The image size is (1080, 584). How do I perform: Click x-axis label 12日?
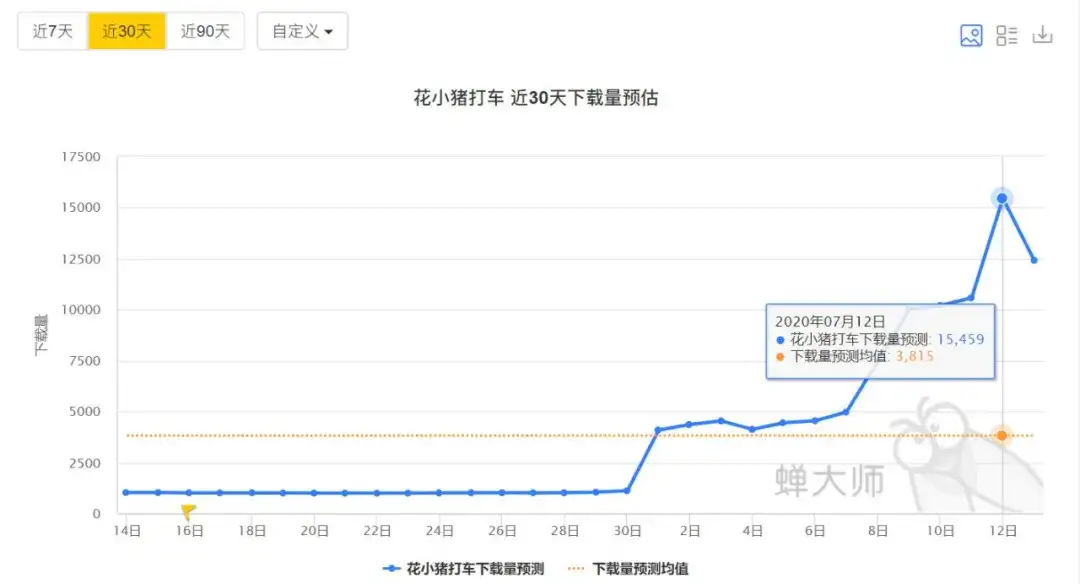pos(1003,531)
